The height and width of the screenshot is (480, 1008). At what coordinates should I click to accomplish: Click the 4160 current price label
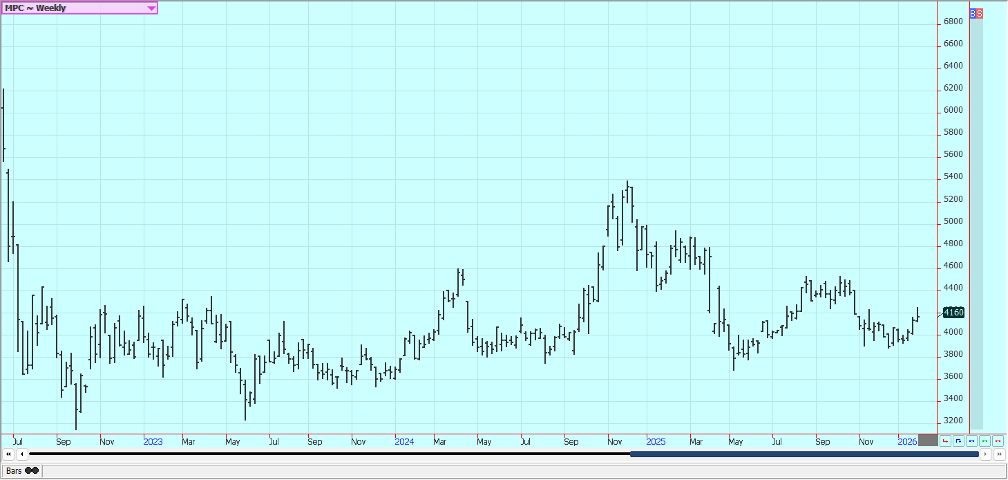pyautogui.click(x=952, y=313)
